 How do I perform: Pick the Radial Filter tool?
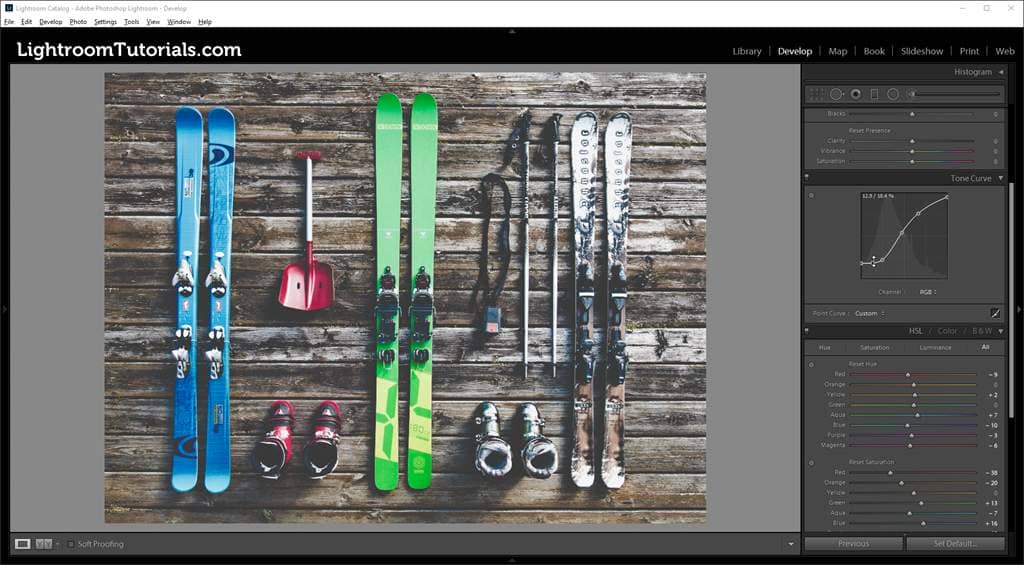tap(893, 94)
